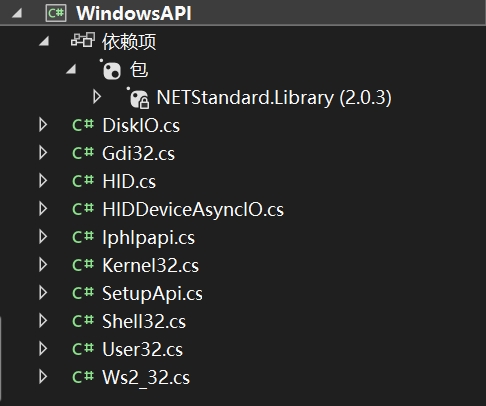Select the Shell32.cs file
486x406 pixels.
tap(144, 322)
